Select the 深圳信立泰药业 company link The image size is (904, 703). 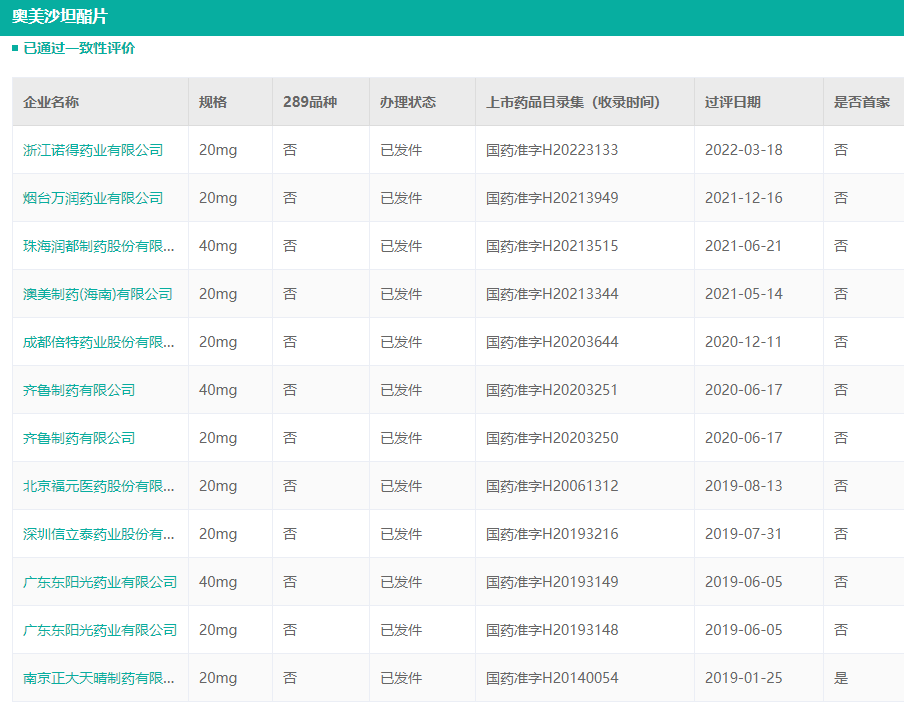pos(99,534)
